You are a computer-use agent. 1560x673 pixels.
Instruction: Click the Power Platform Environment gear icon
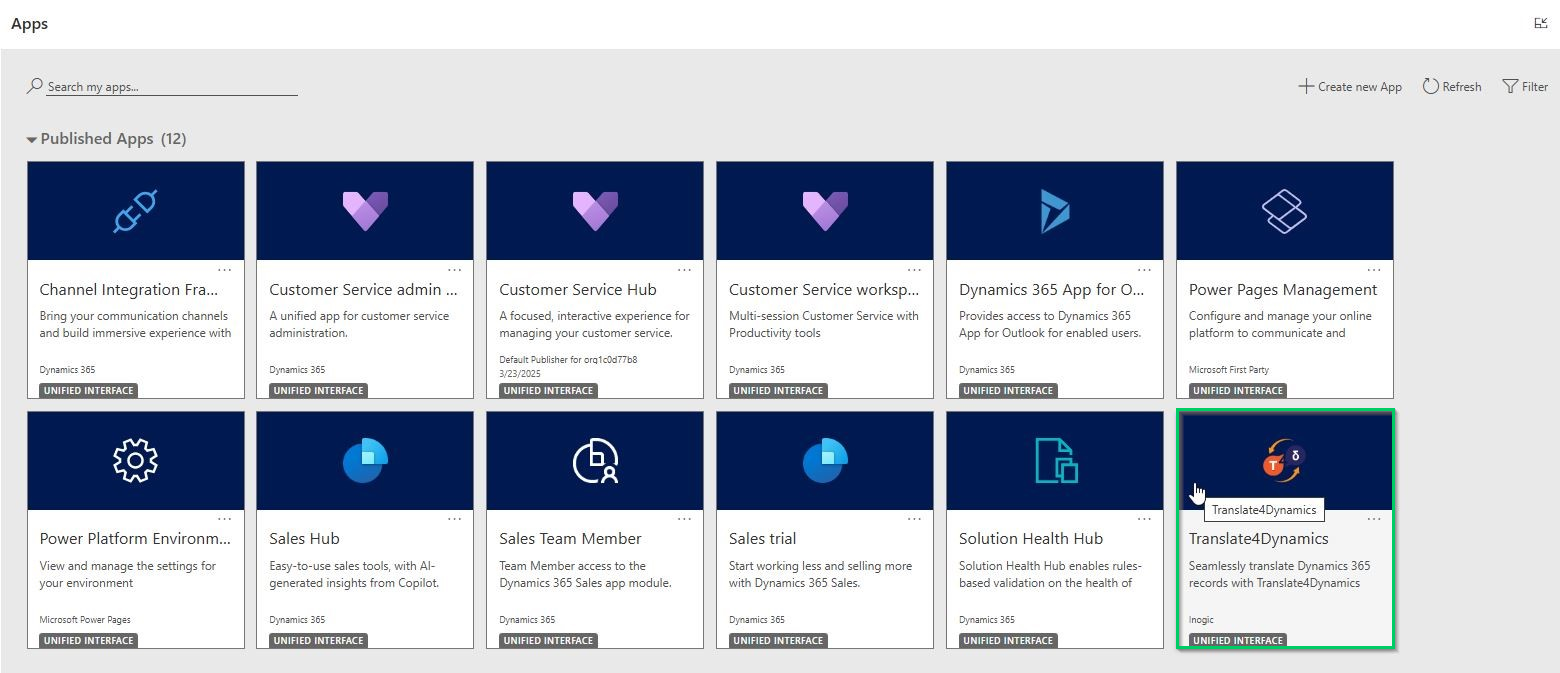135,461
